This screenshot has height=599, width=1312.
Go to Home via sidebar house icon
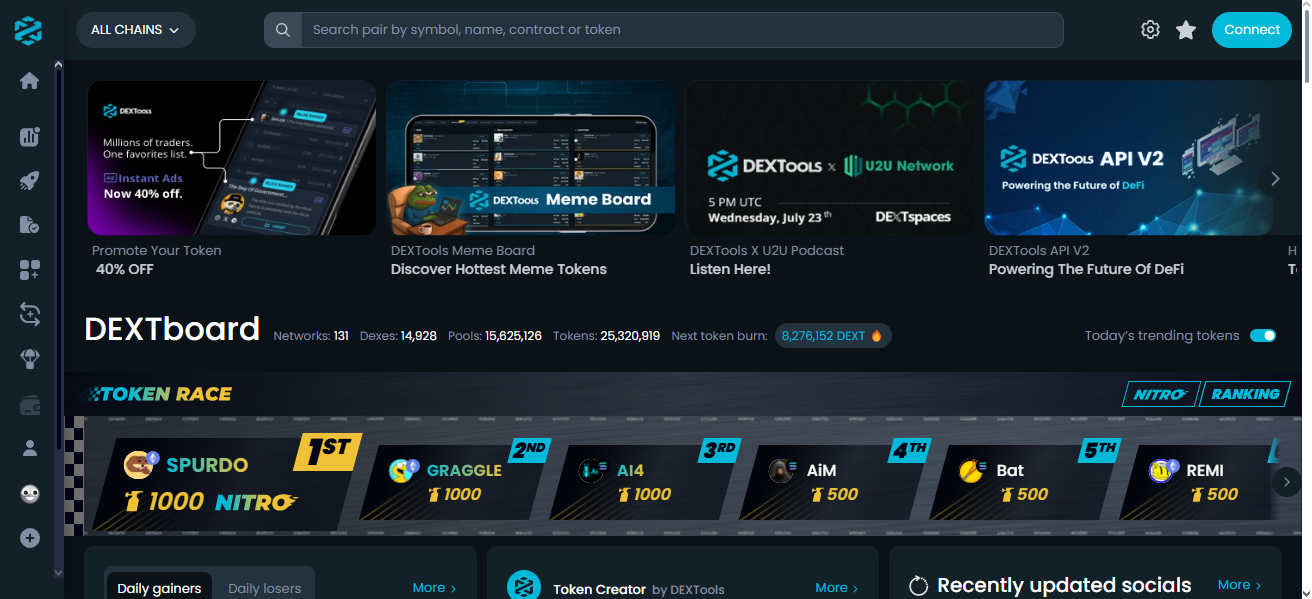pos(29,81)
